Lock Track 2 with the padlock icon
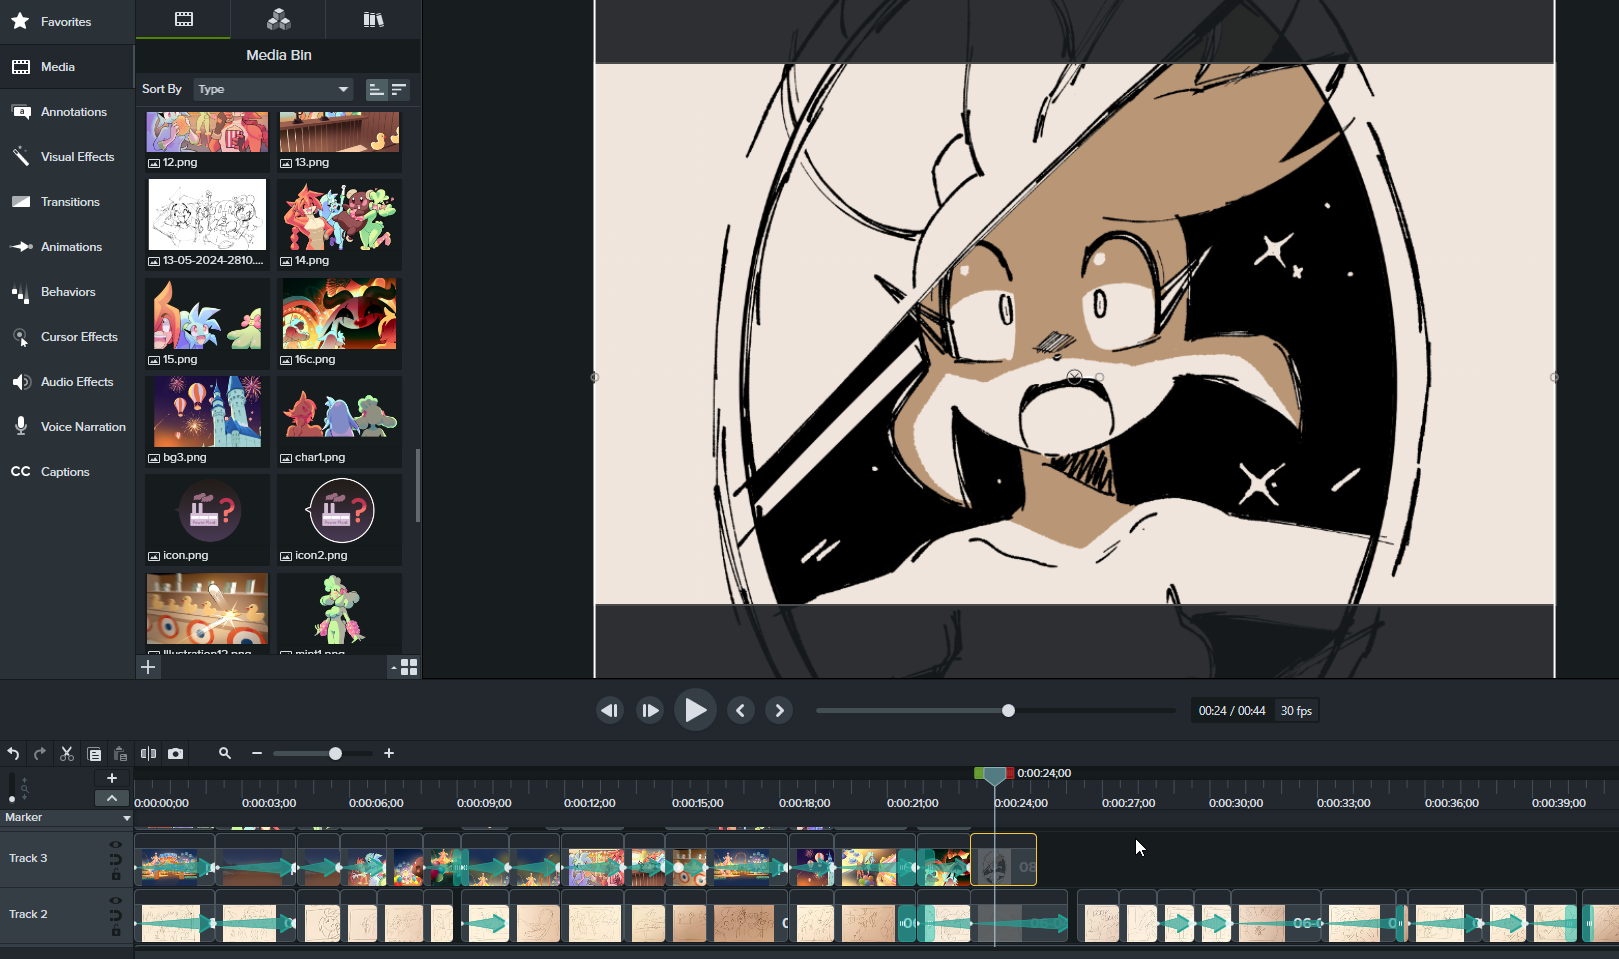The height and width of the screenshot is (959, 1619). point(116,932)
